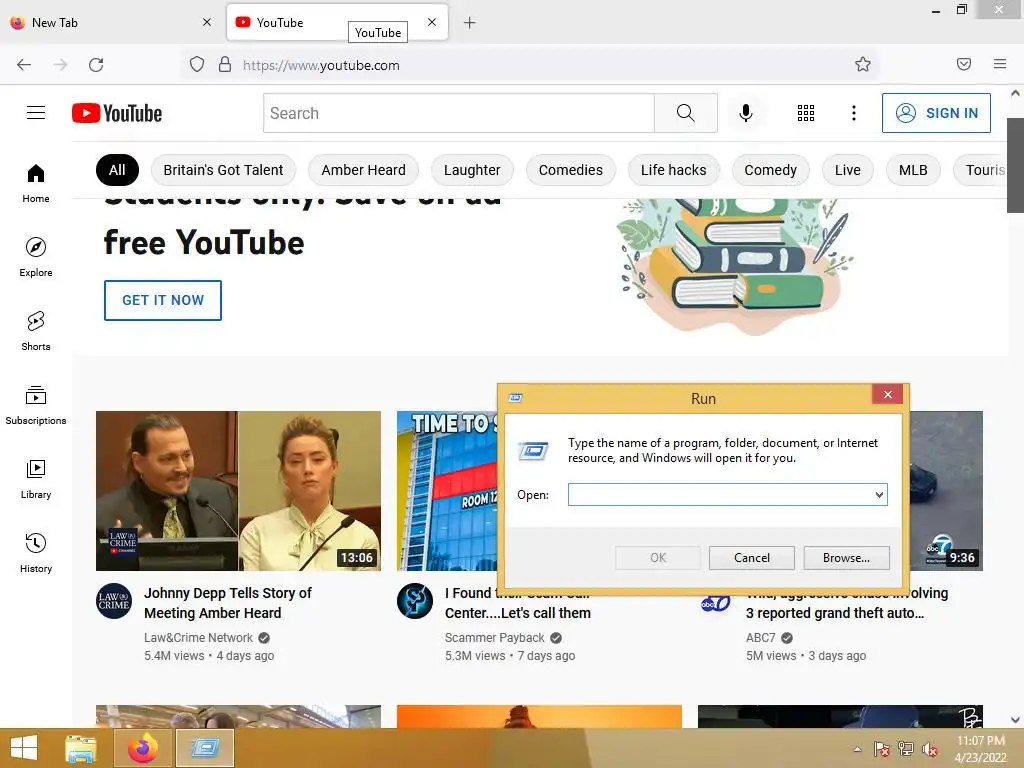Image resolution: width=1024 pixels, height=768 pixels.
Task: Open a new tab with plus button
Action: click(470, 23)
